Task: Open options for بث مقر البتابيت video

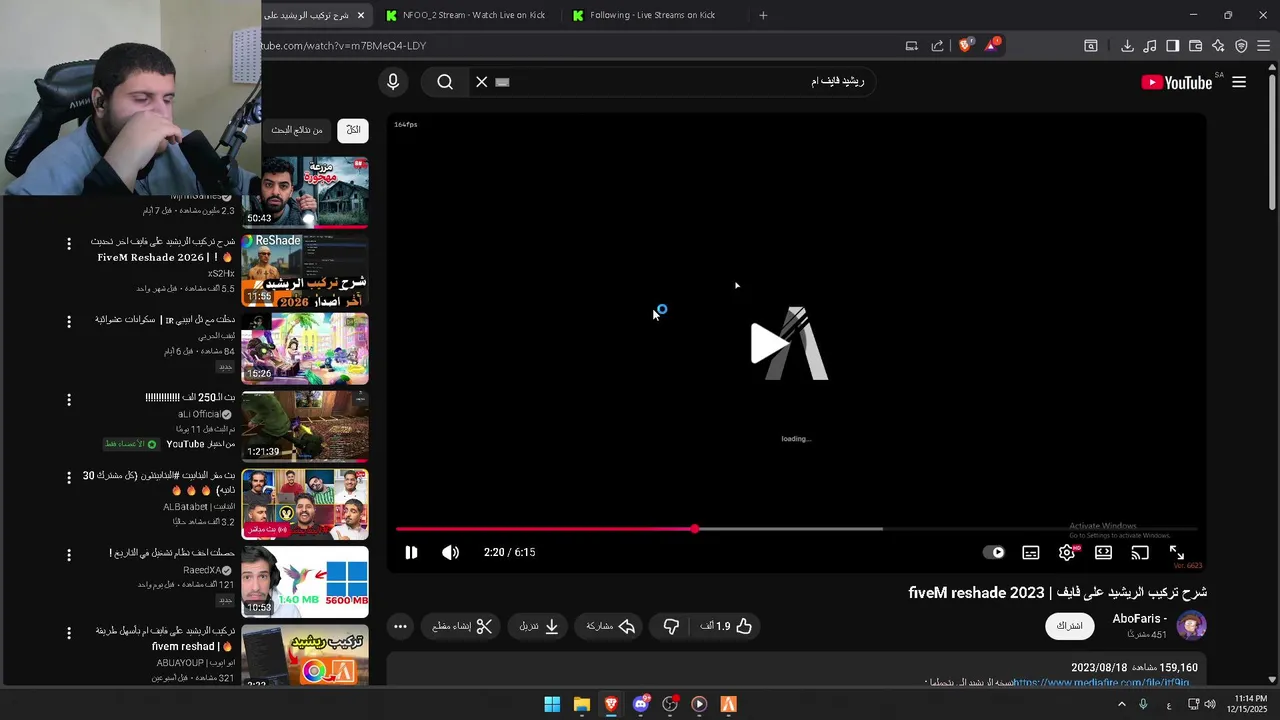Action: [69, 477]
